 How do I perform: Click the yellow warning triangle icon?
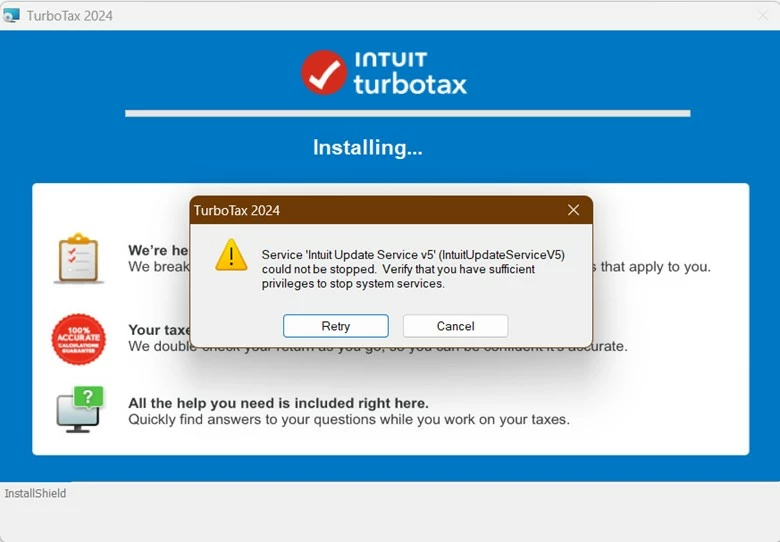pos(231,255)
